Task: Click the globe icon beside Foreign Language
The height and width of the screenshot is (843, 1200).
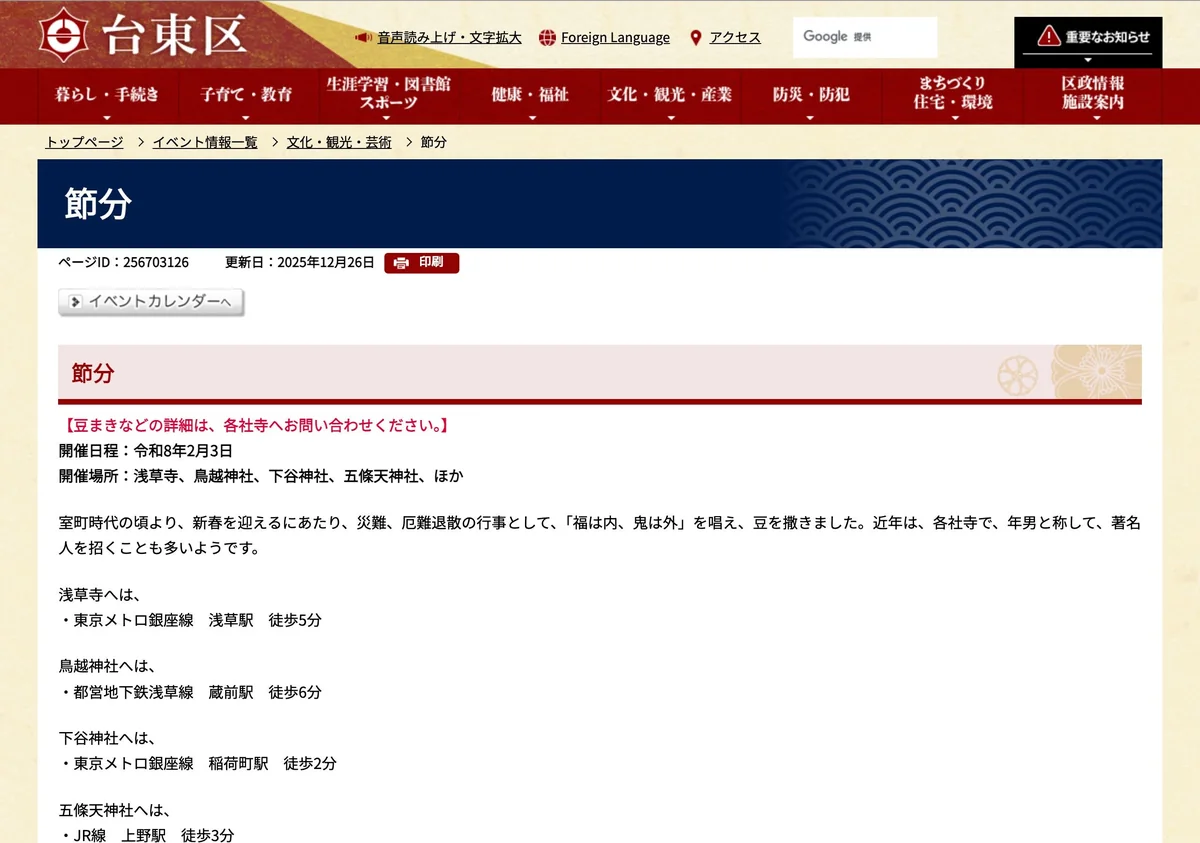Action: click(x=547, y=38)
